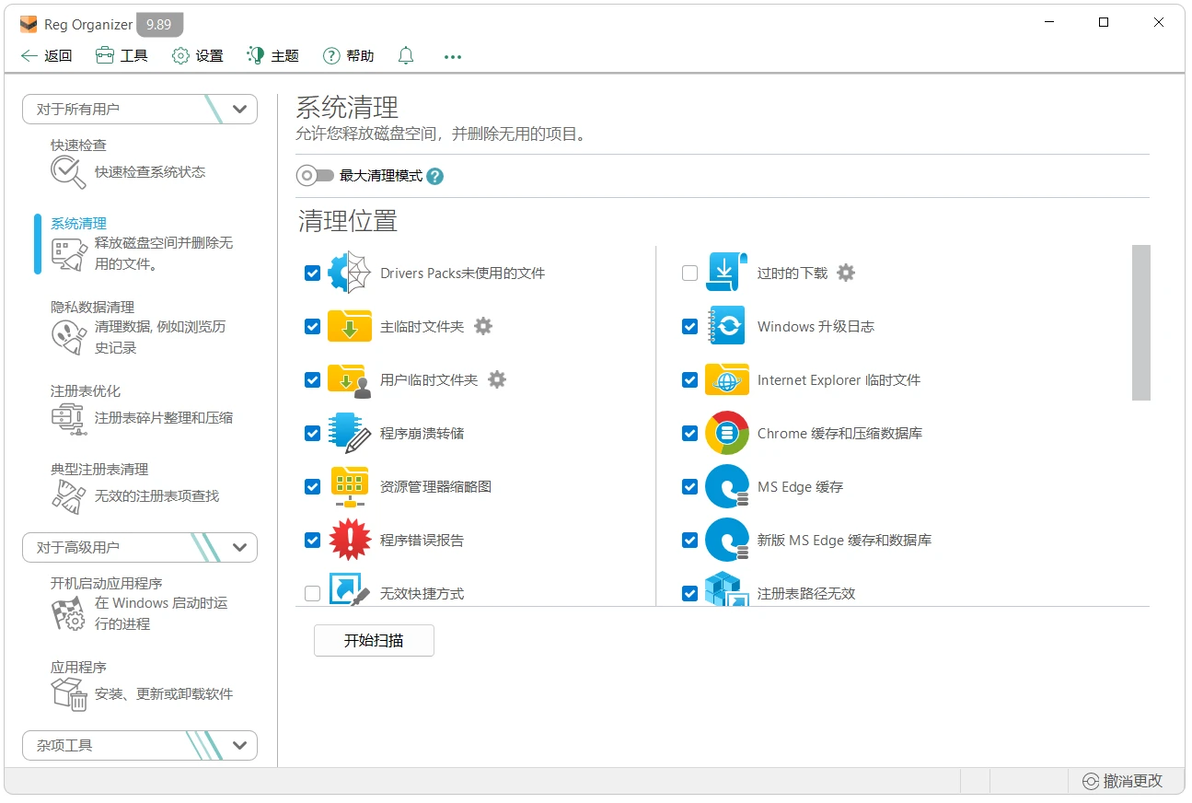Click the 9.89 version badge
Screen dimensions: 1192x803
tap(159, 24)
